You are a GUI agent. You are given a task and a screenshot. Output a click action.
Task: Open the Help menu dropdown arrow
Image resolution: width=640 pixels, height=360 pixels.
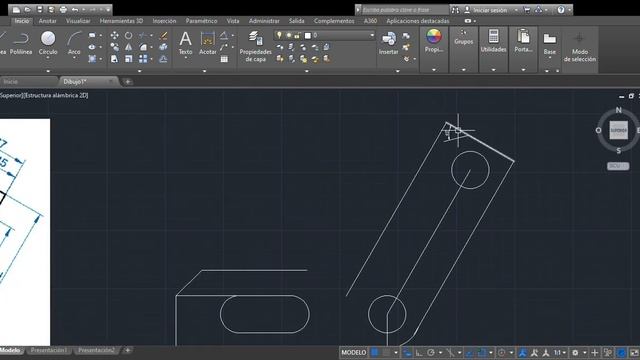coord(569,10)
